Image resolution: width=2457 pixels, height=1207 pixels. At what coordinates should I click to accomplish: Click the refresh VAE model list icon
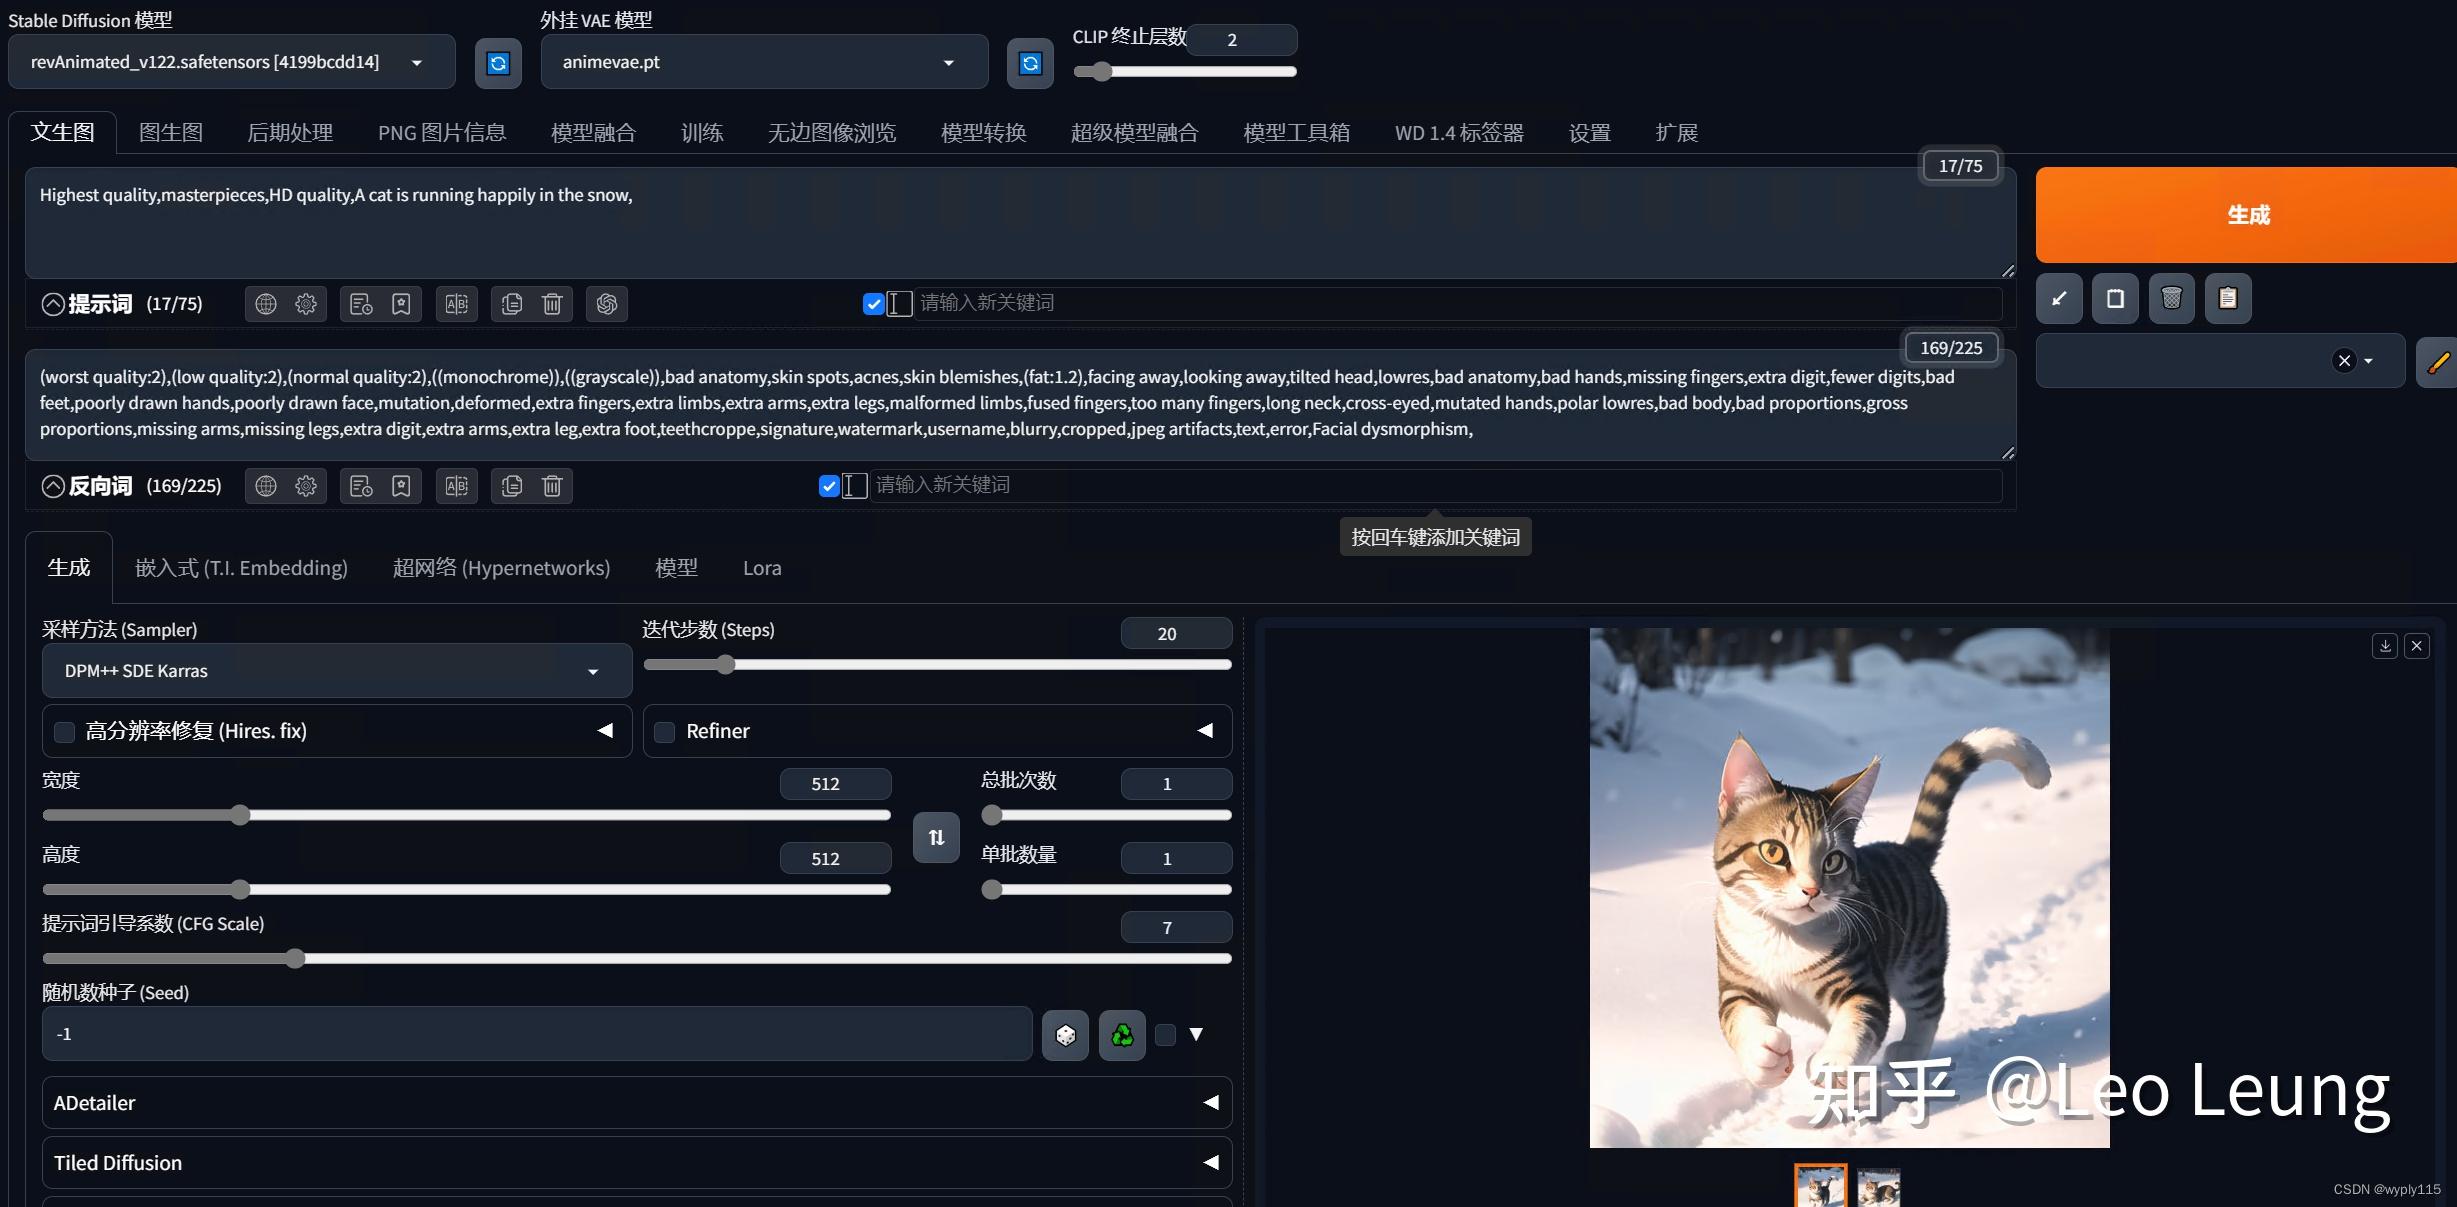[x=1030, y=63]
